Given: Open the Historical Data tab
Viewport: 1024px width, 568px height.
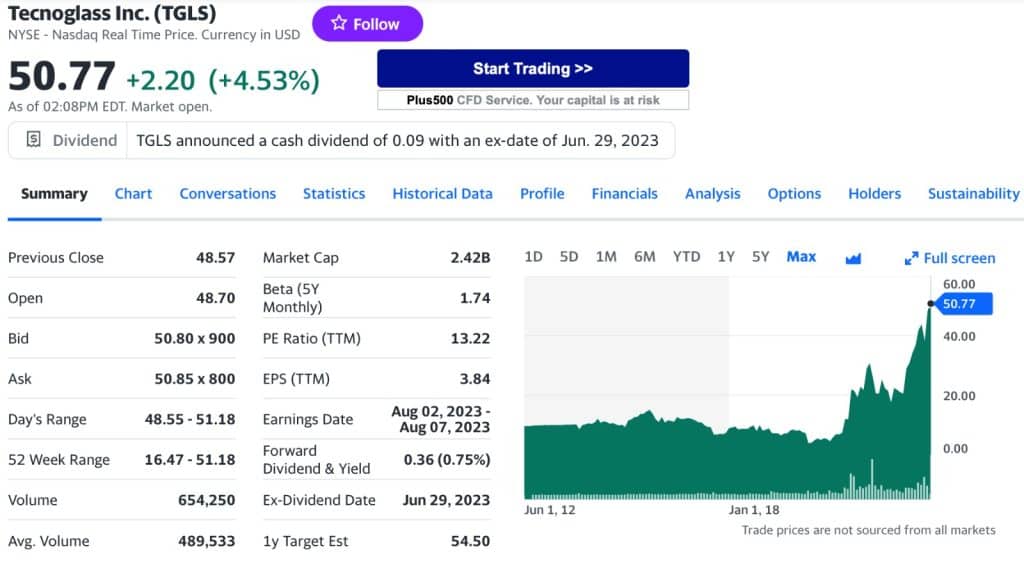Looking at the screenshot, I should (442, 194).
